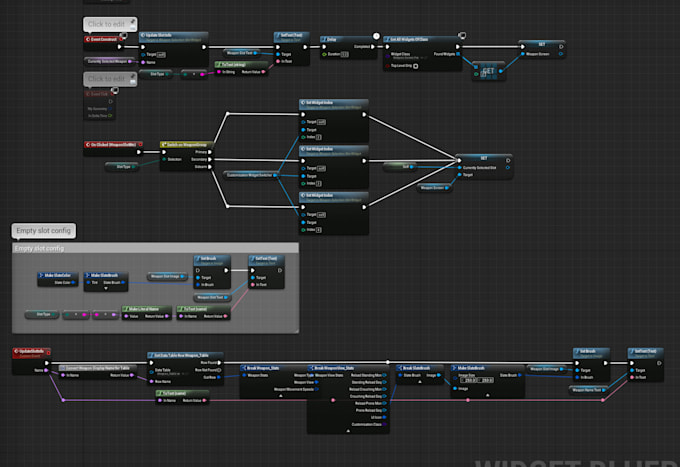Expand the Break SlateBrush node pins
Image resolution: width=680 pixels, height=467 pixels.
(x=419, y=382)
